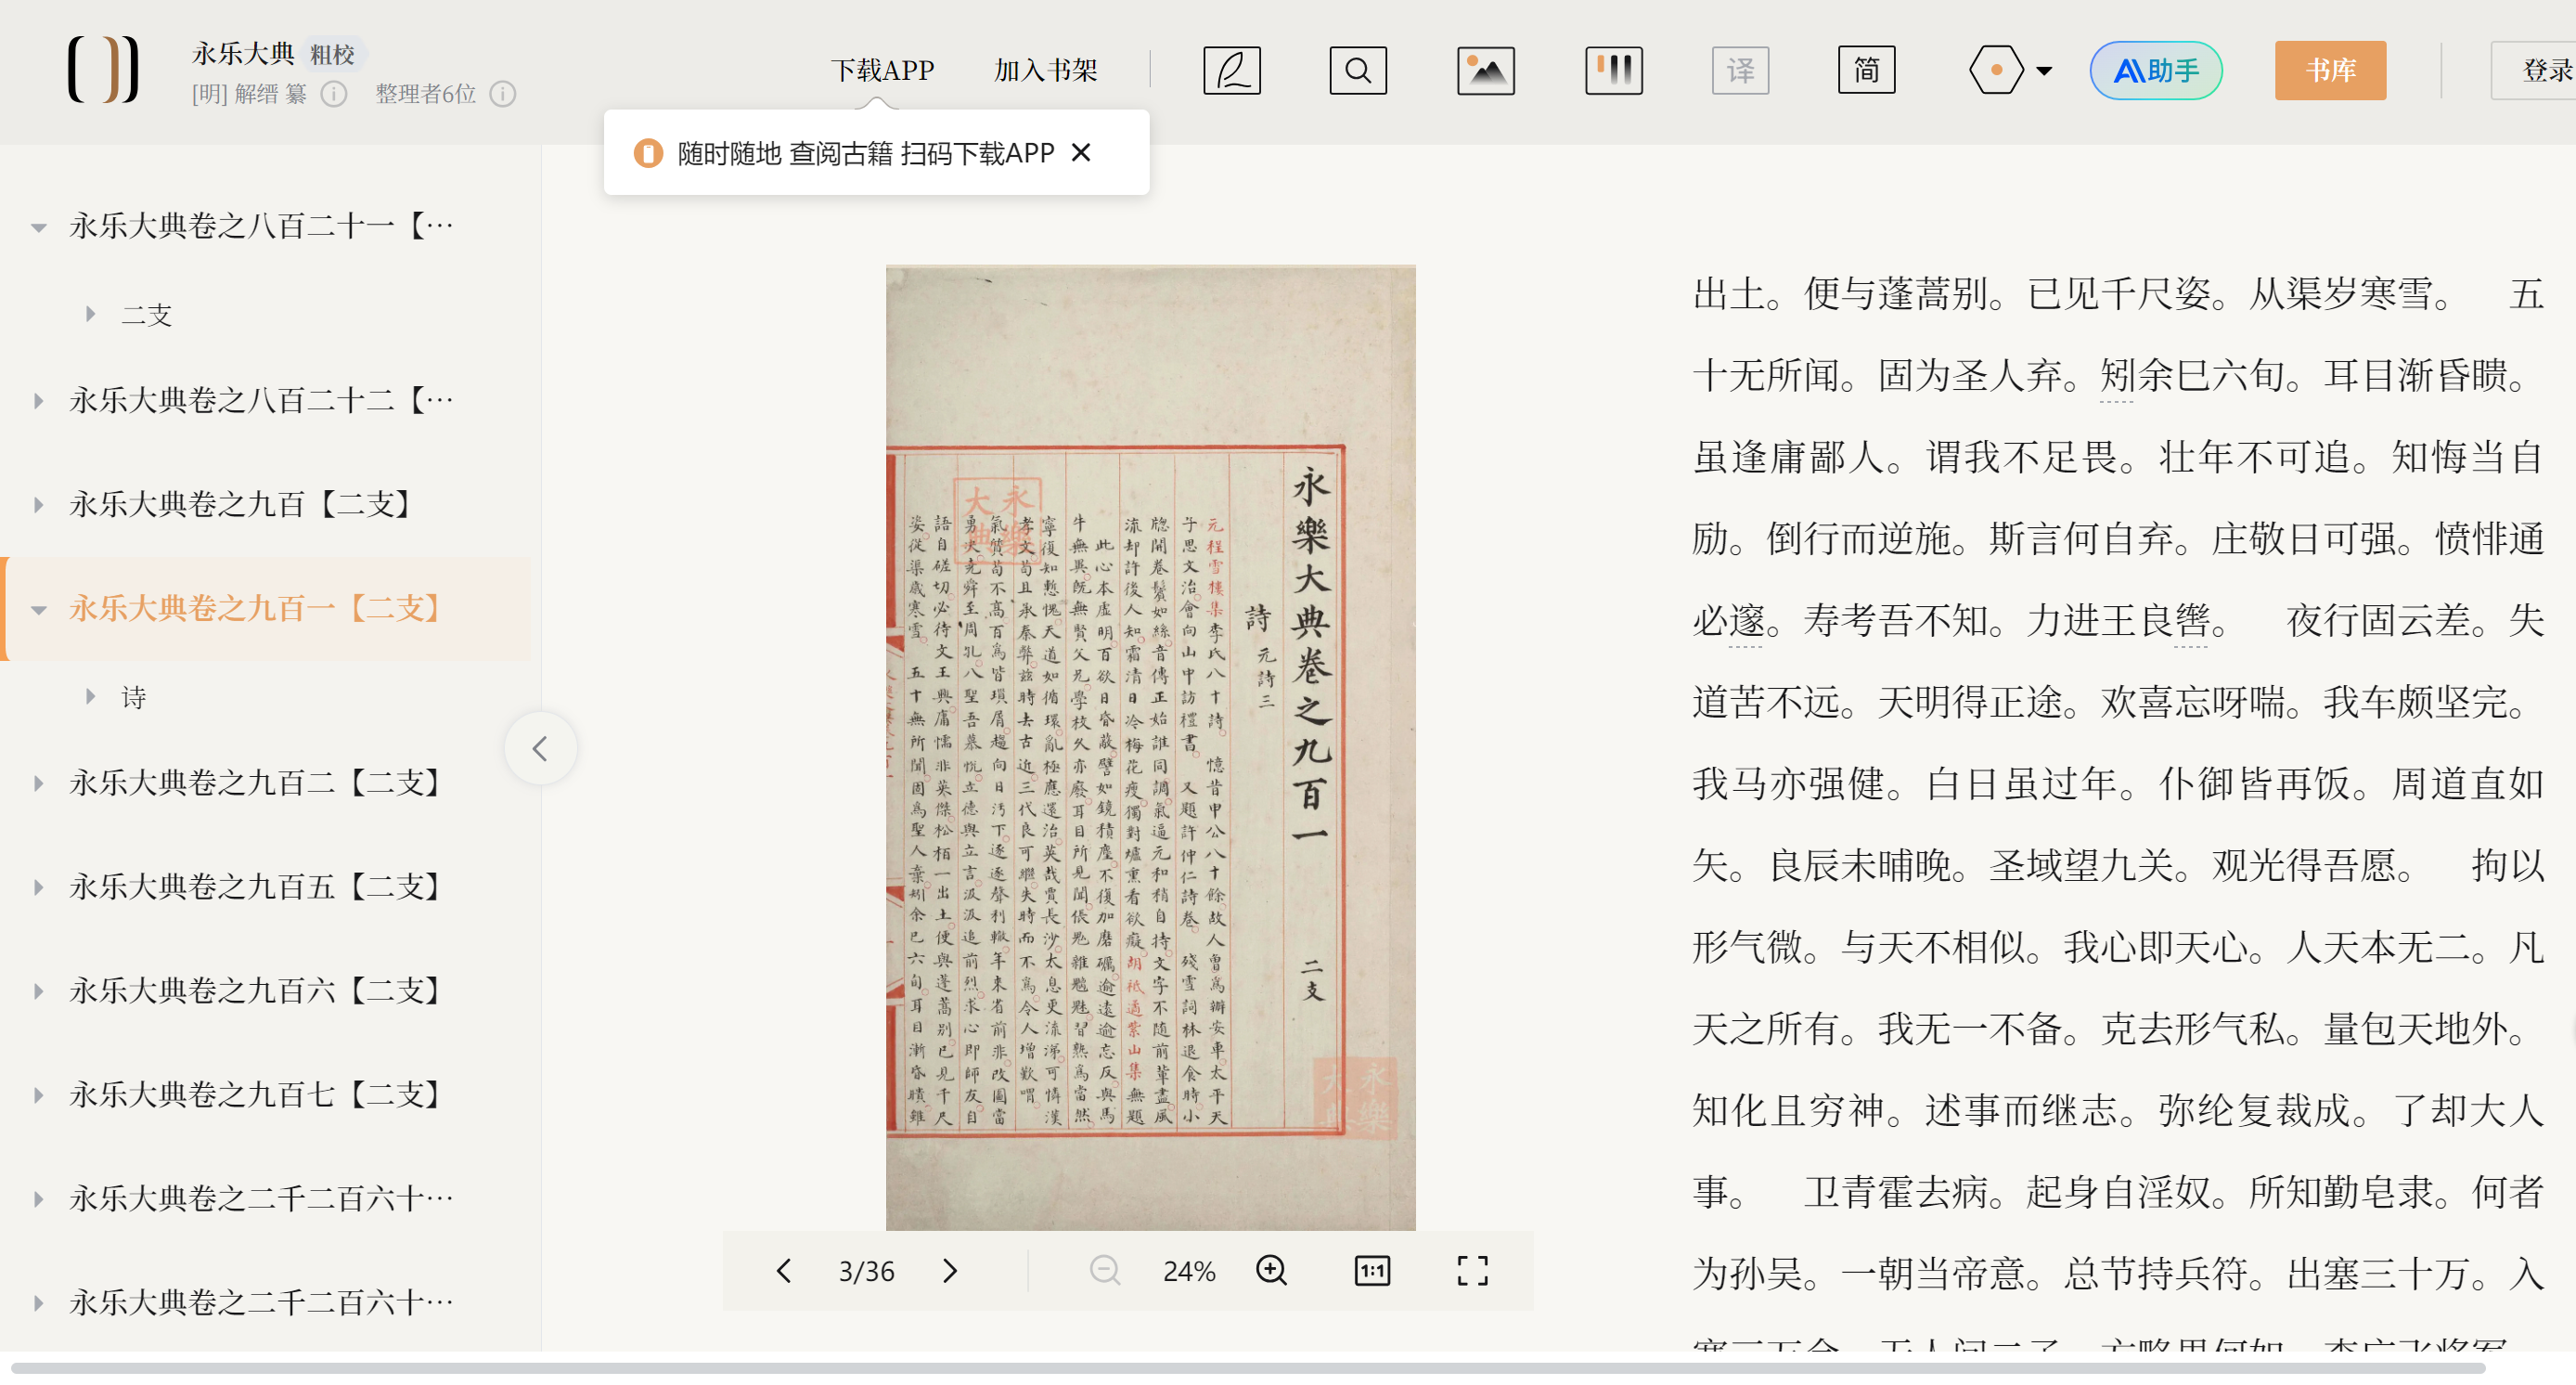The width and height of the screenshot is (2576, 1385).
Task: Go to the next page arrow
Action: pyautogui.click(x=949, y=1270)
